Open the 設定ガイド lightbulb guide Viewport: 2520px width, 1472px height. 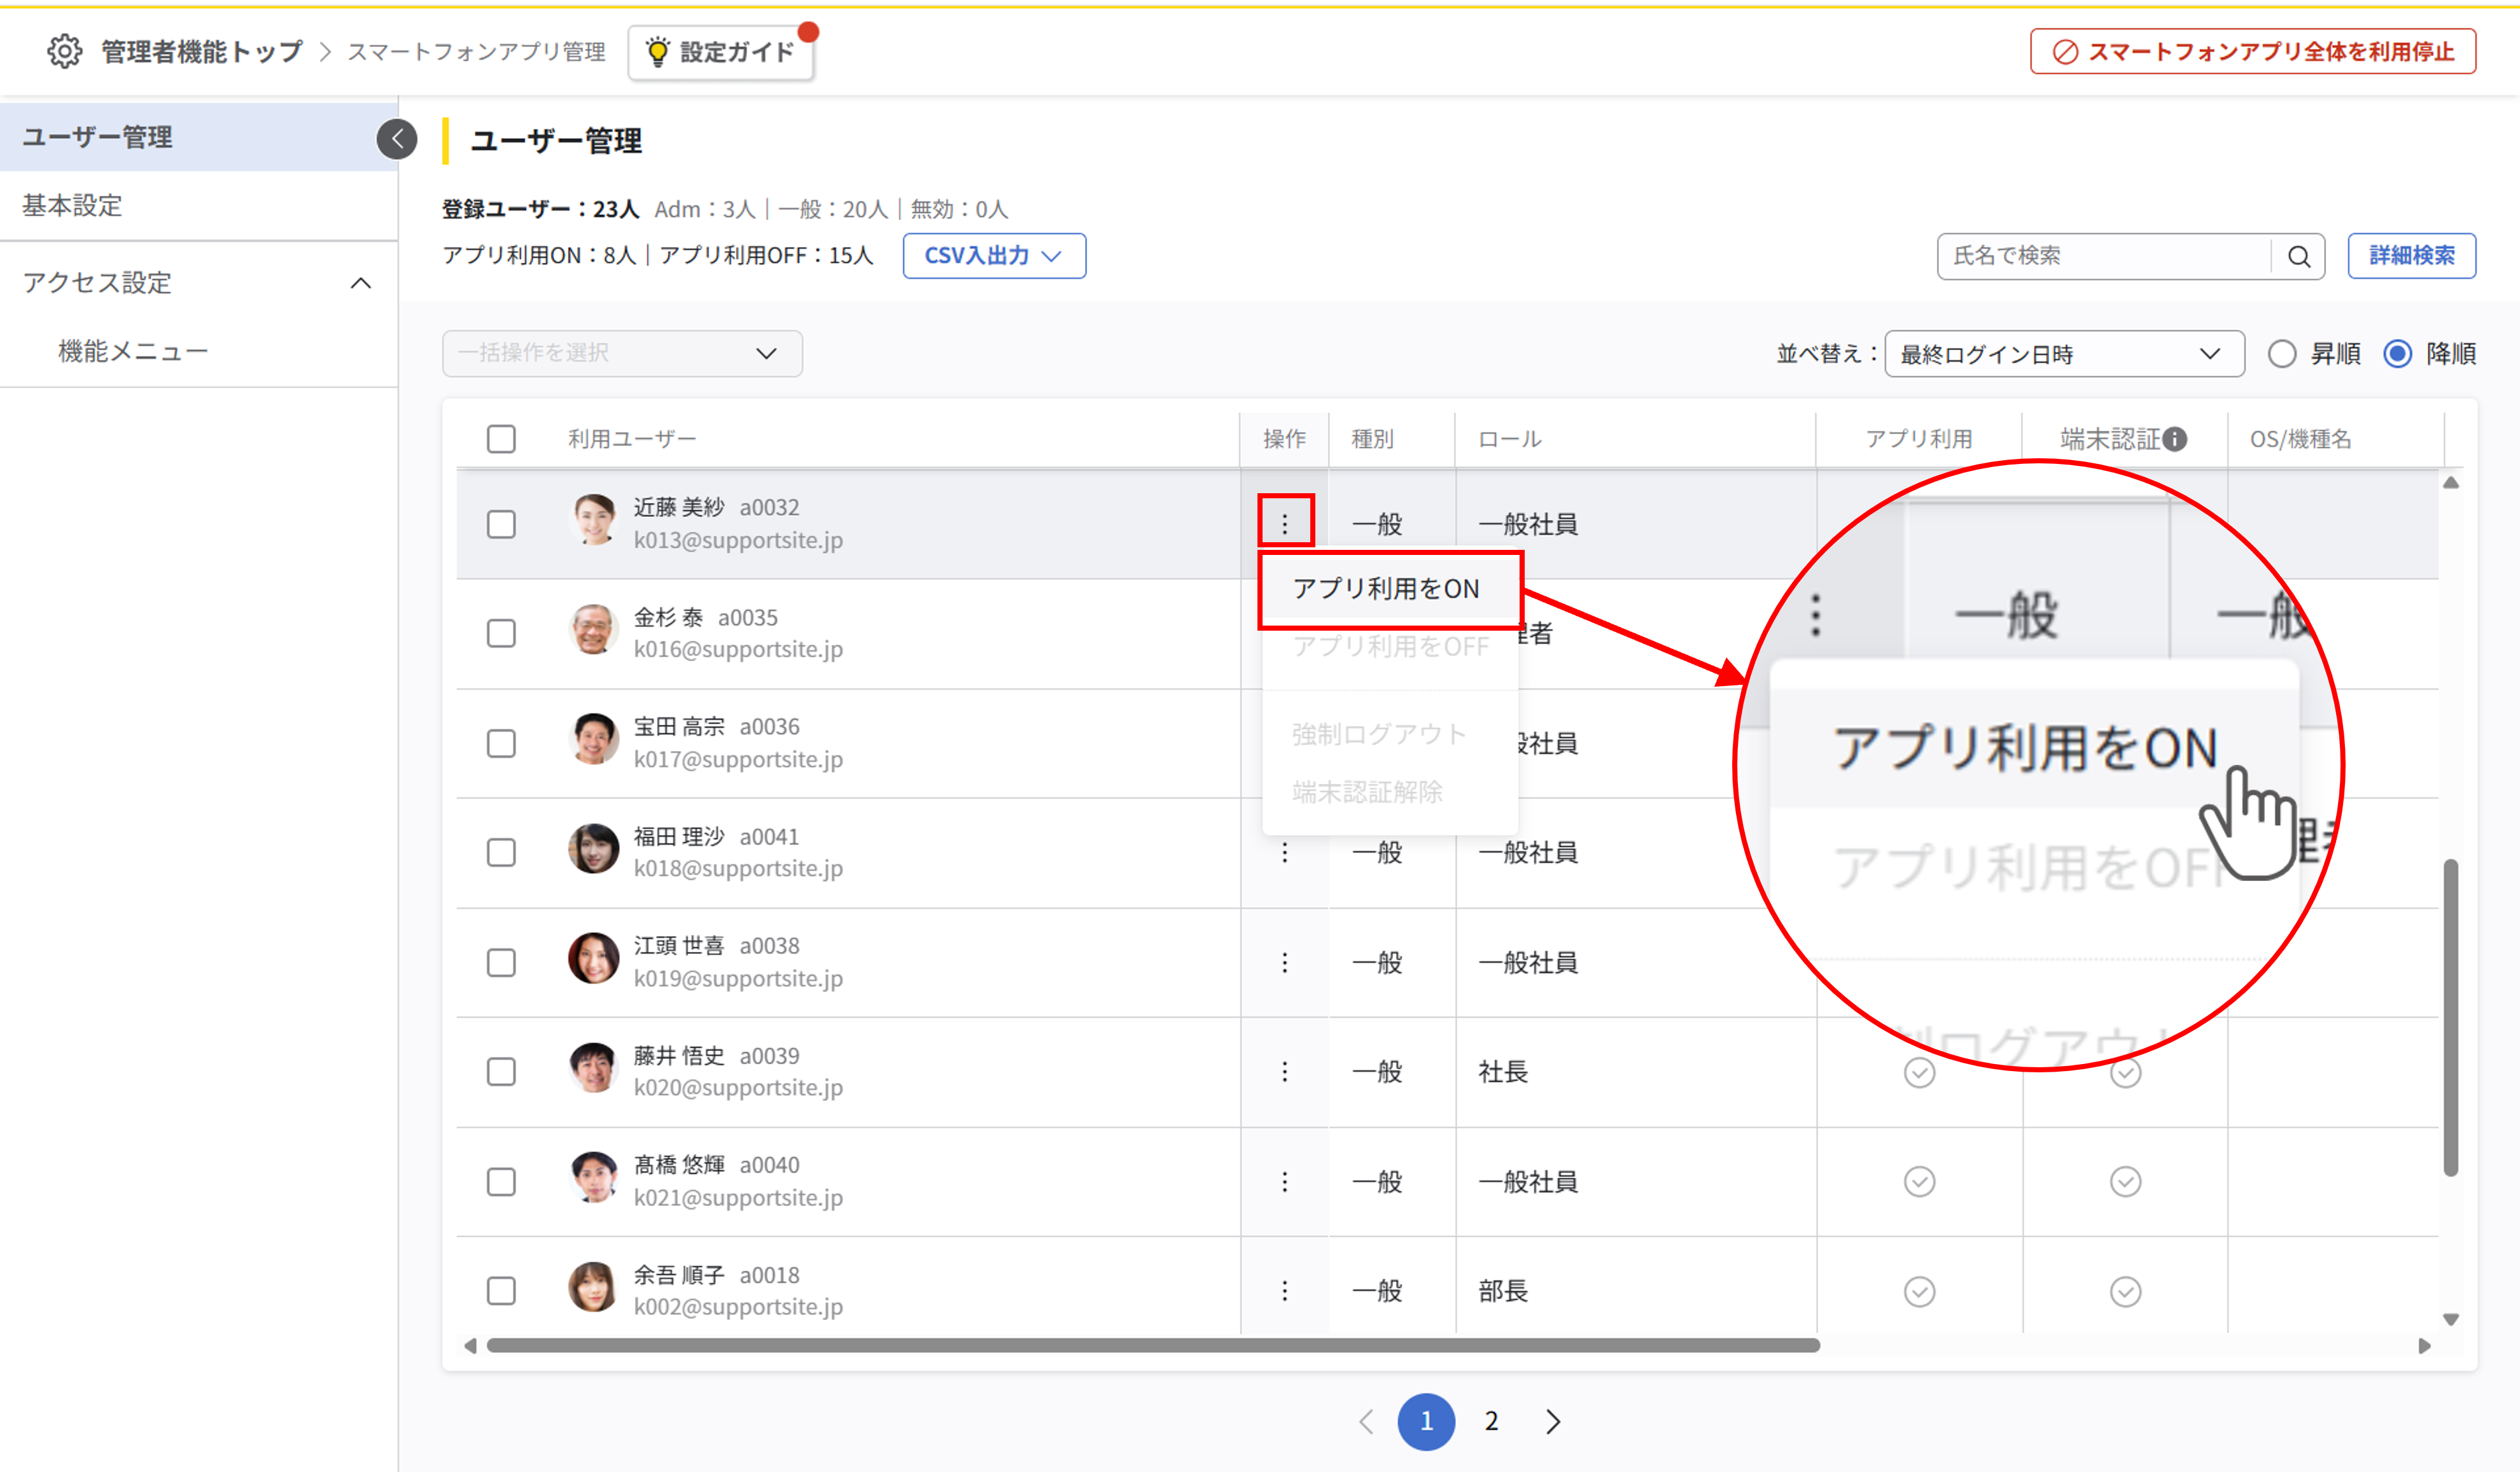pos(721,52)
